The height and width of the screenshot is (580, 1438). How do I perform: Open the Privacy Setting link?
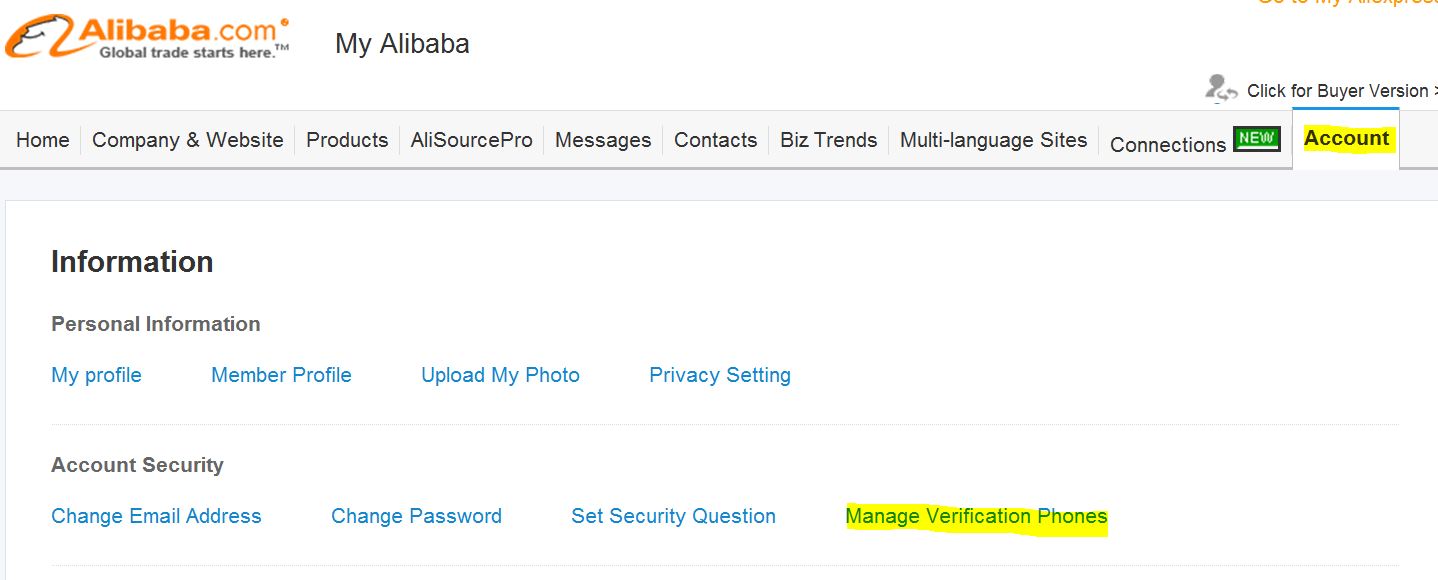click(720, 375)
